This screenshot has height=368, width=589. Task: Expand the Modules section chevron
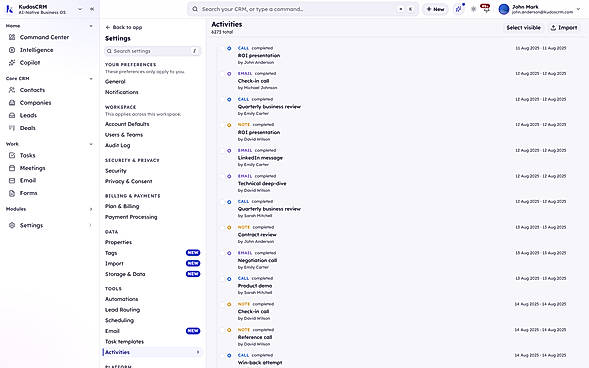pos(91,209)
